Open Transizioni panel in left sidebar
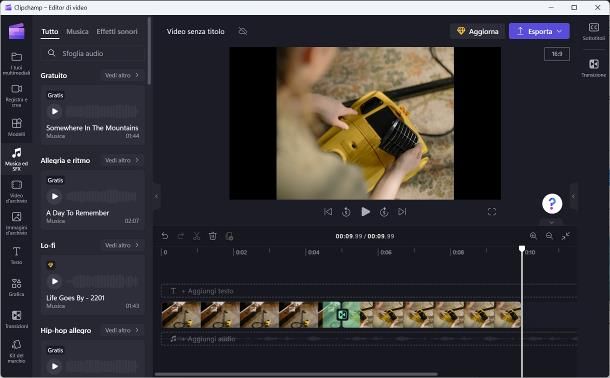 click(16, 319)
